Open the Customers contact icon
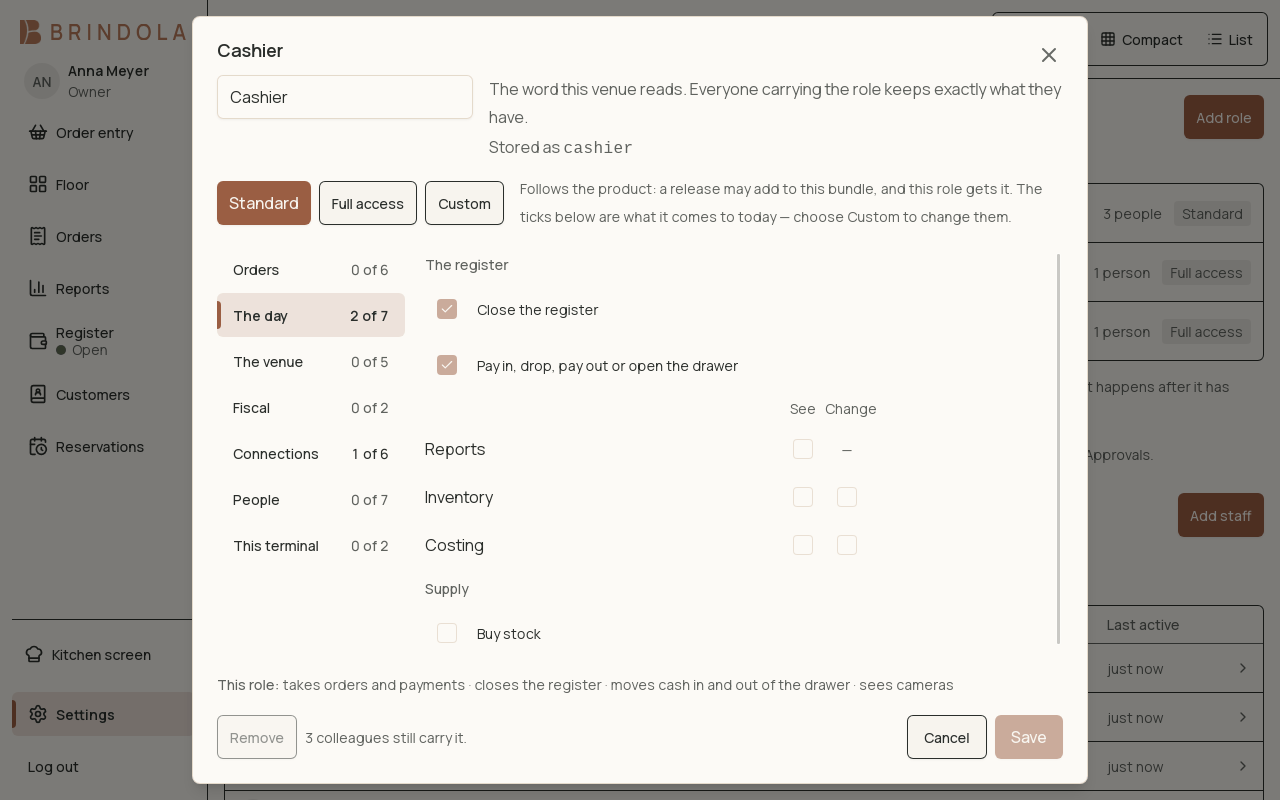 click(38, 394)
